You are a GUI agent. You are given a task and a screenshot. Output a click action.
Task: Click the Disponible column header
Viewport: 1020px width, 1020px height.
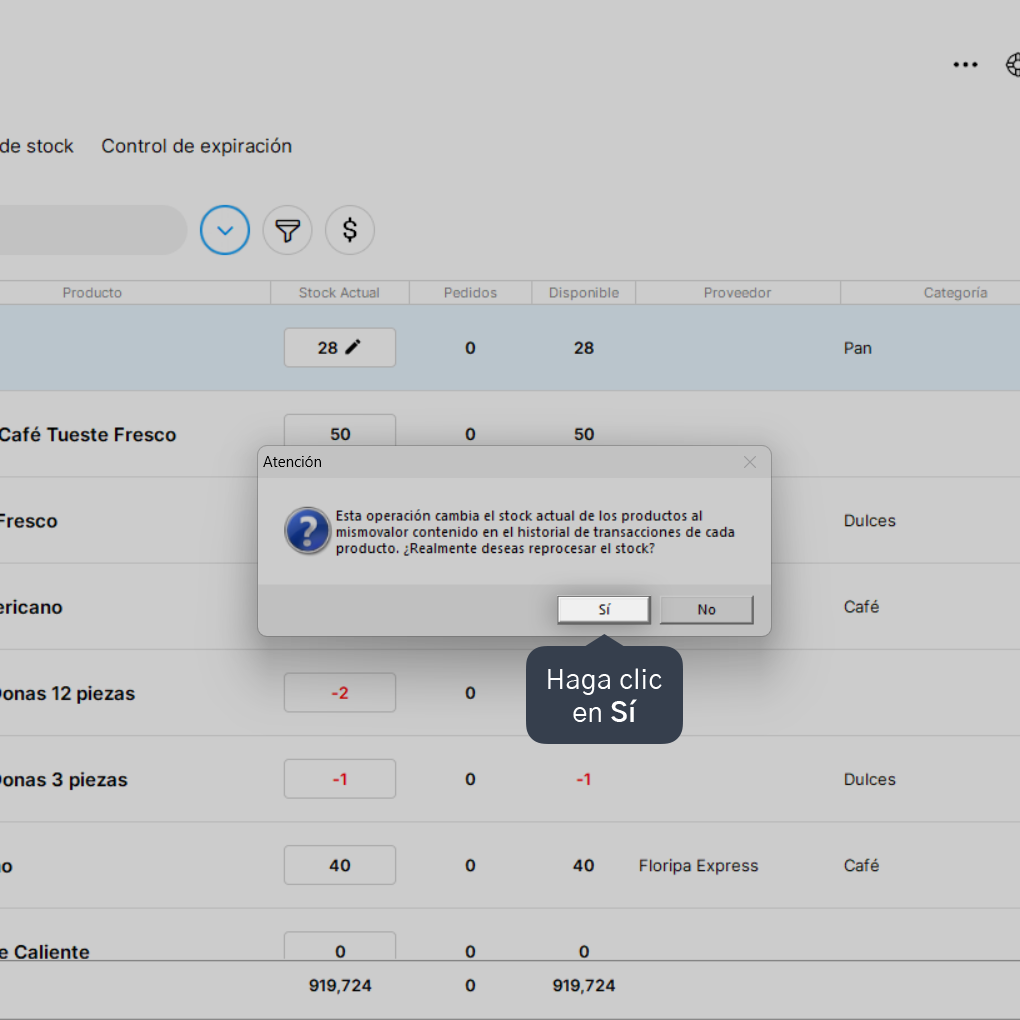tap(584, 293)
